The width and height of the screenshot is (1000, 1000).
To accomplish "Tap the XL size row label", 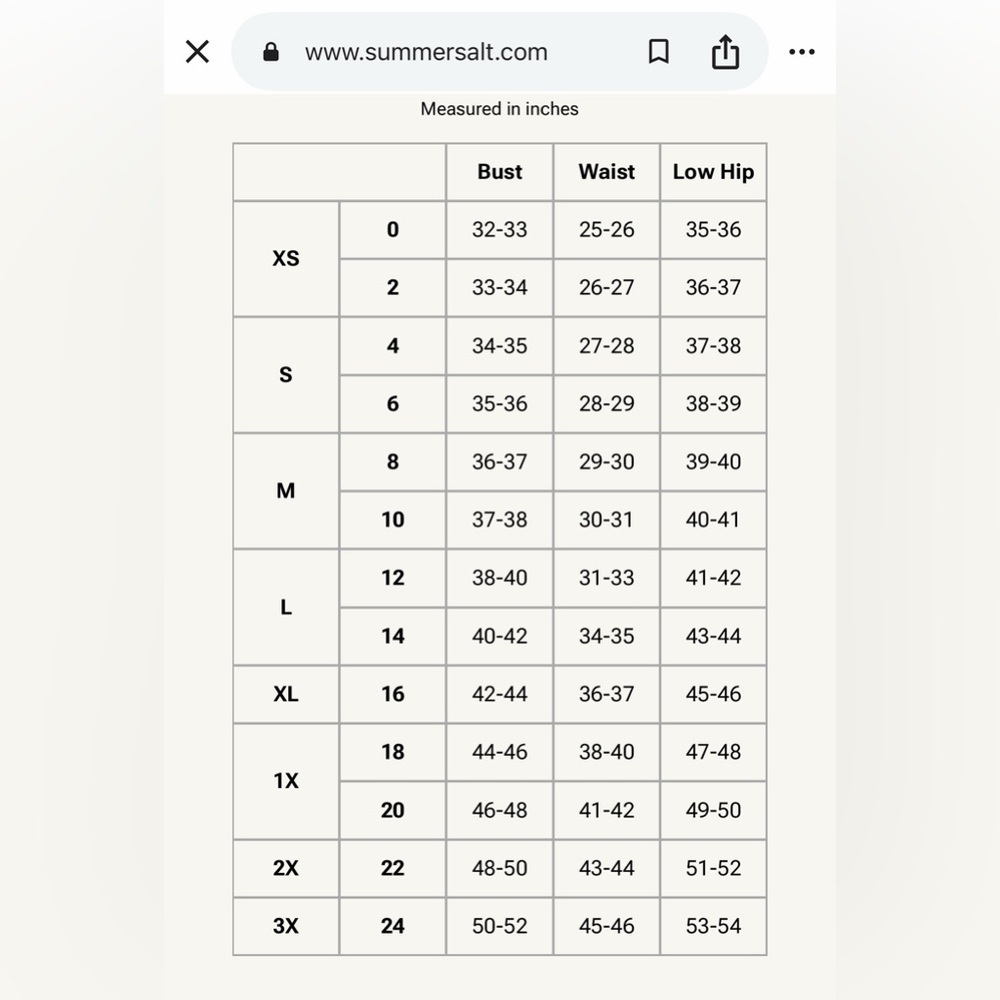I will tap(286, 694).
